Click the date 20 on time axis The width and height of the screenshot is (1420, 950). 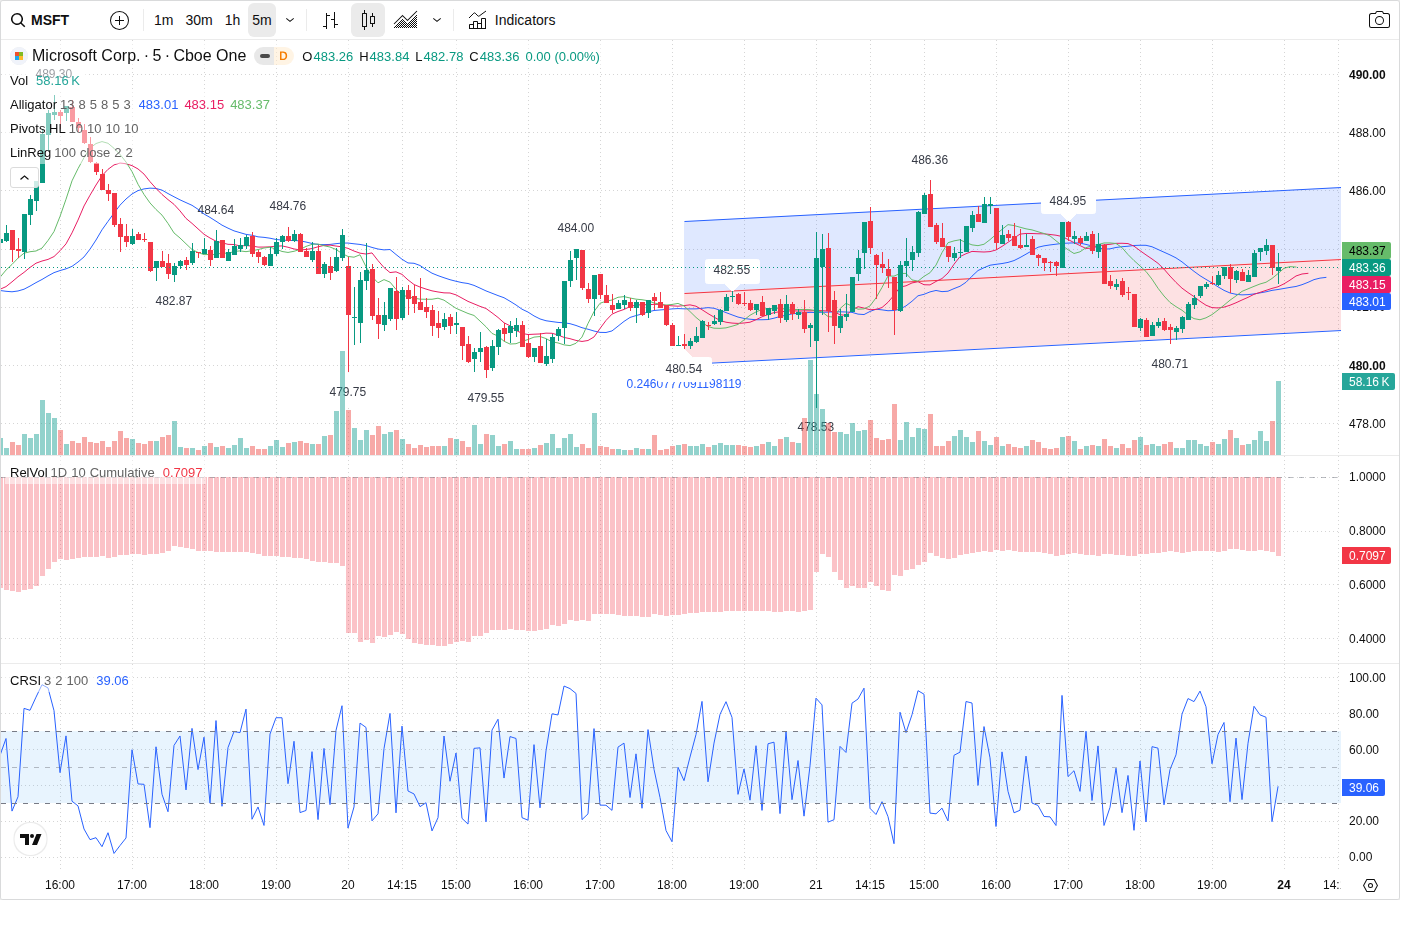[x=348, y=885]
